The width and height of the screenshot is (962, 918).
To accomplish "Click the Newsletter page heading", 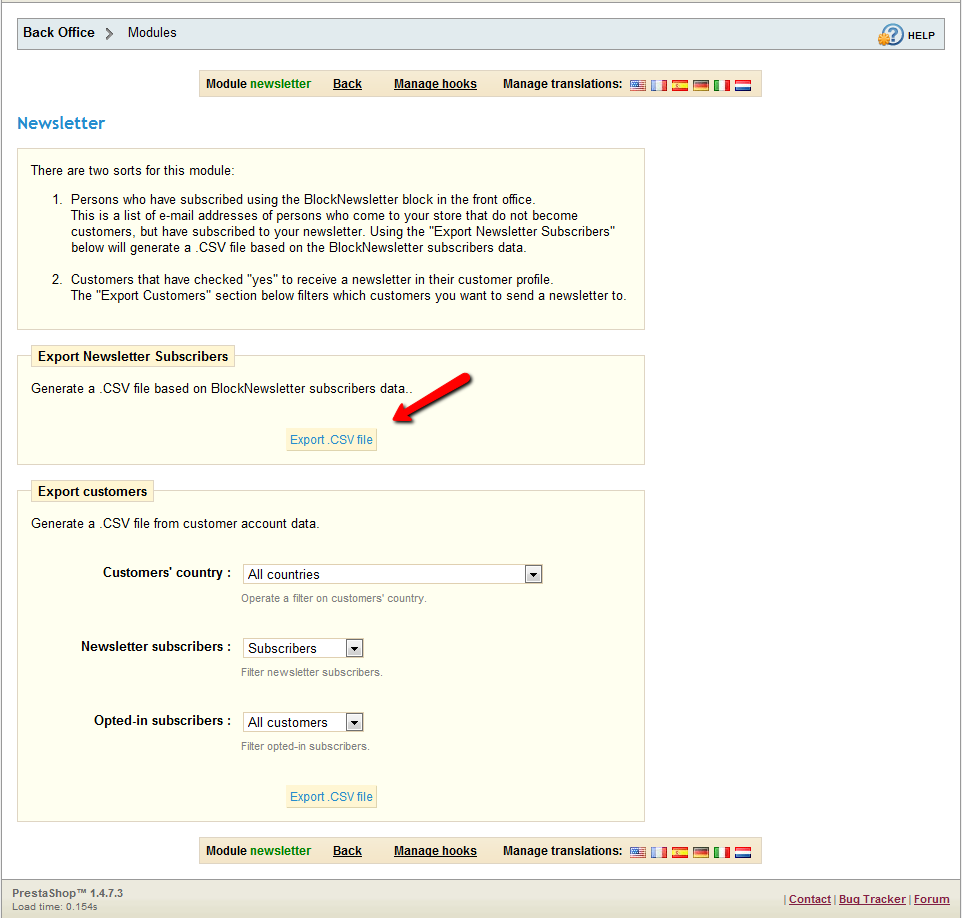I will (61, 123).
